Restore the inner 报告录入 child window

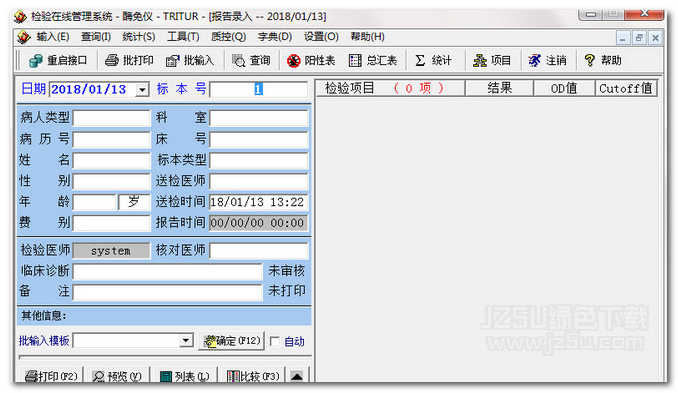pyautogui.click(x=639, y=38)
